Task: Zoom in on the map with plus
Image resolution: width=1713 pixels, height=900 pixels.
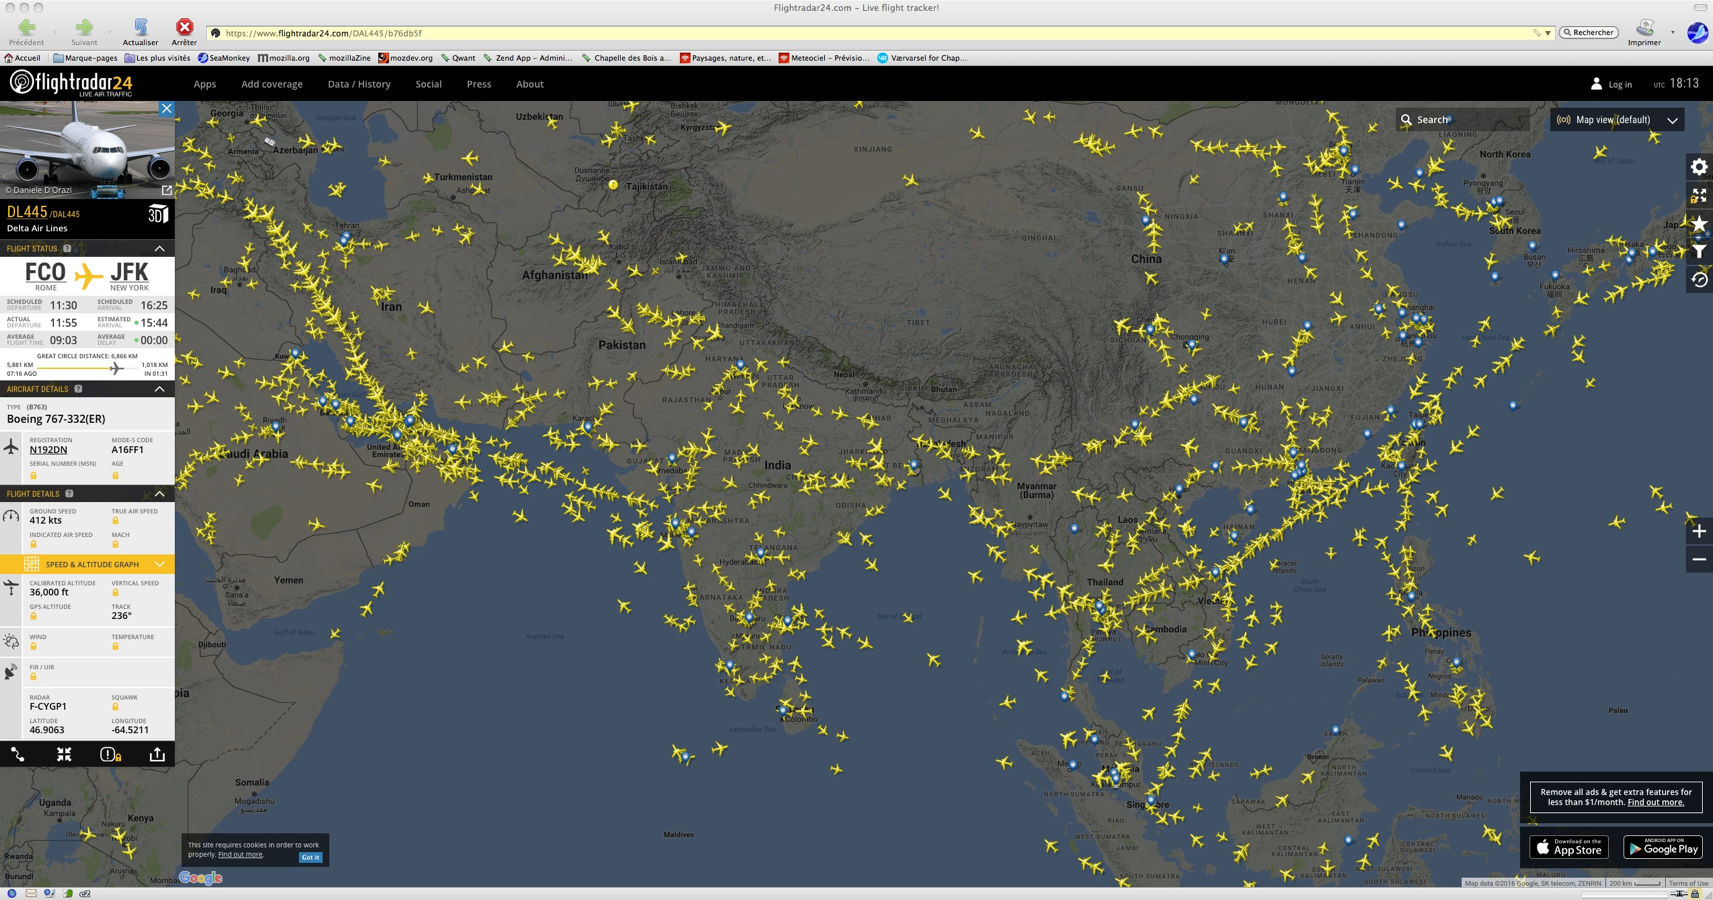Action: pos(1699,531)
